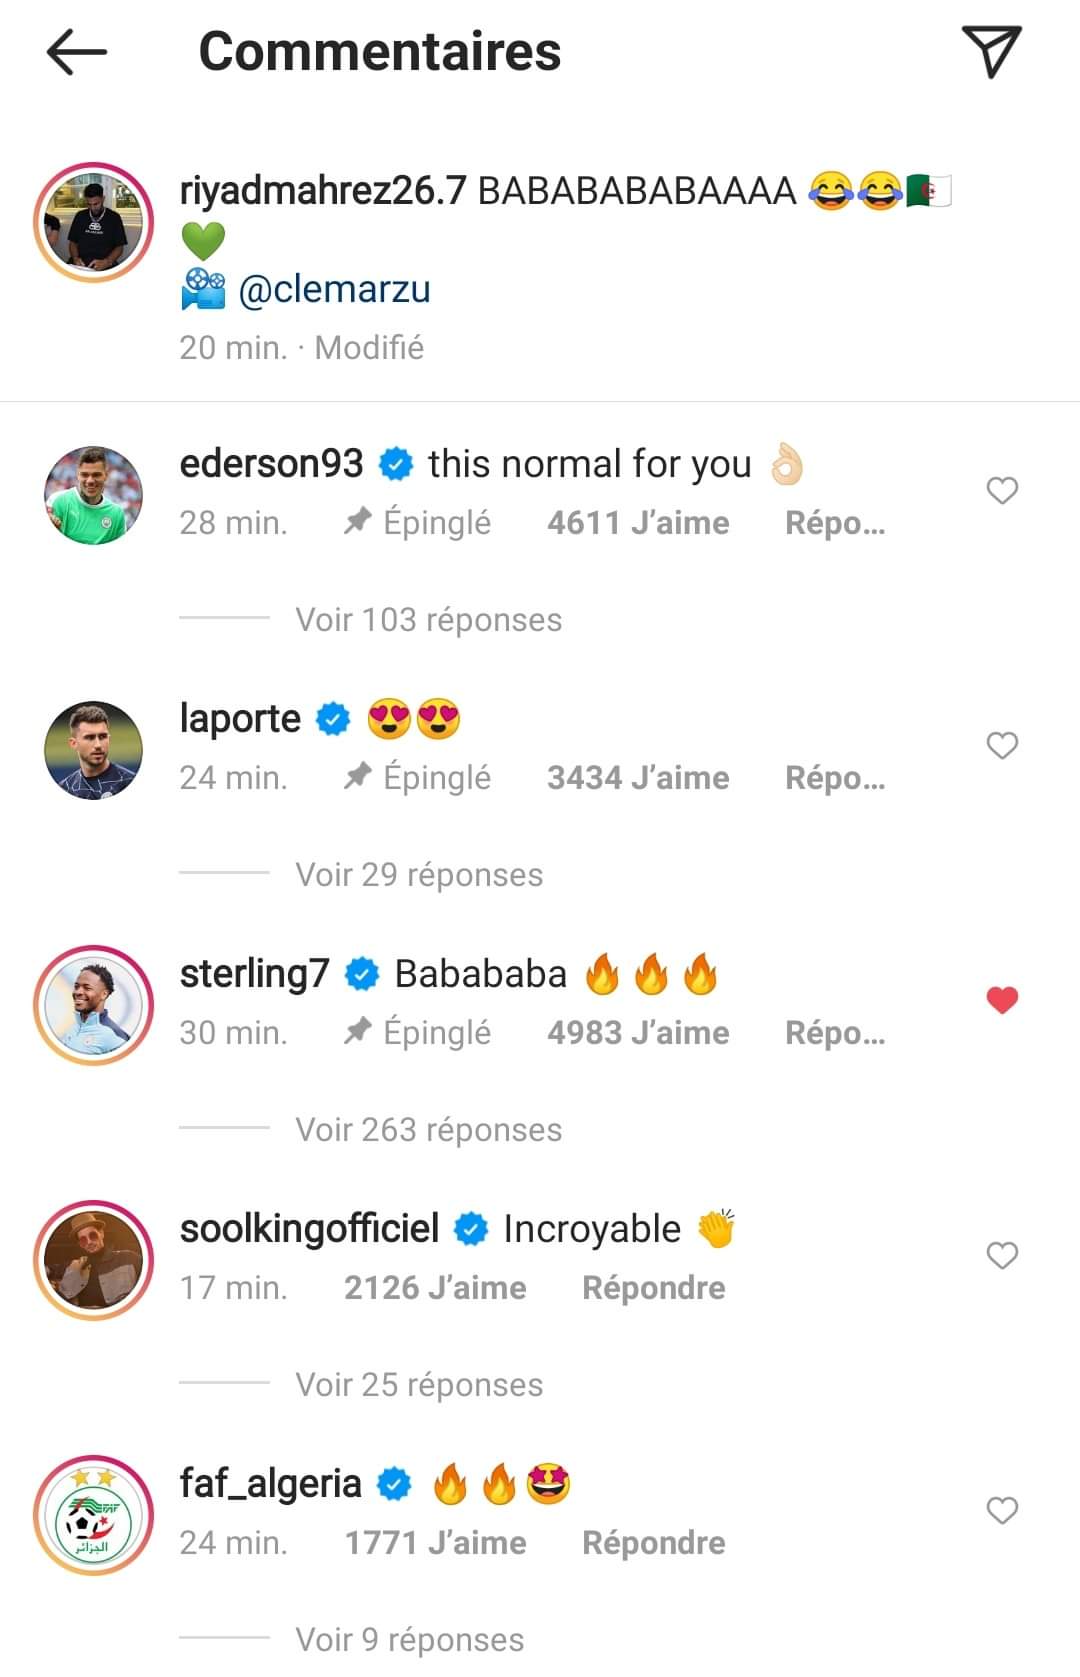Unlike sterling7's comment red heart
This screenshot has height=1677, width=1080.
(1002, 1000)
